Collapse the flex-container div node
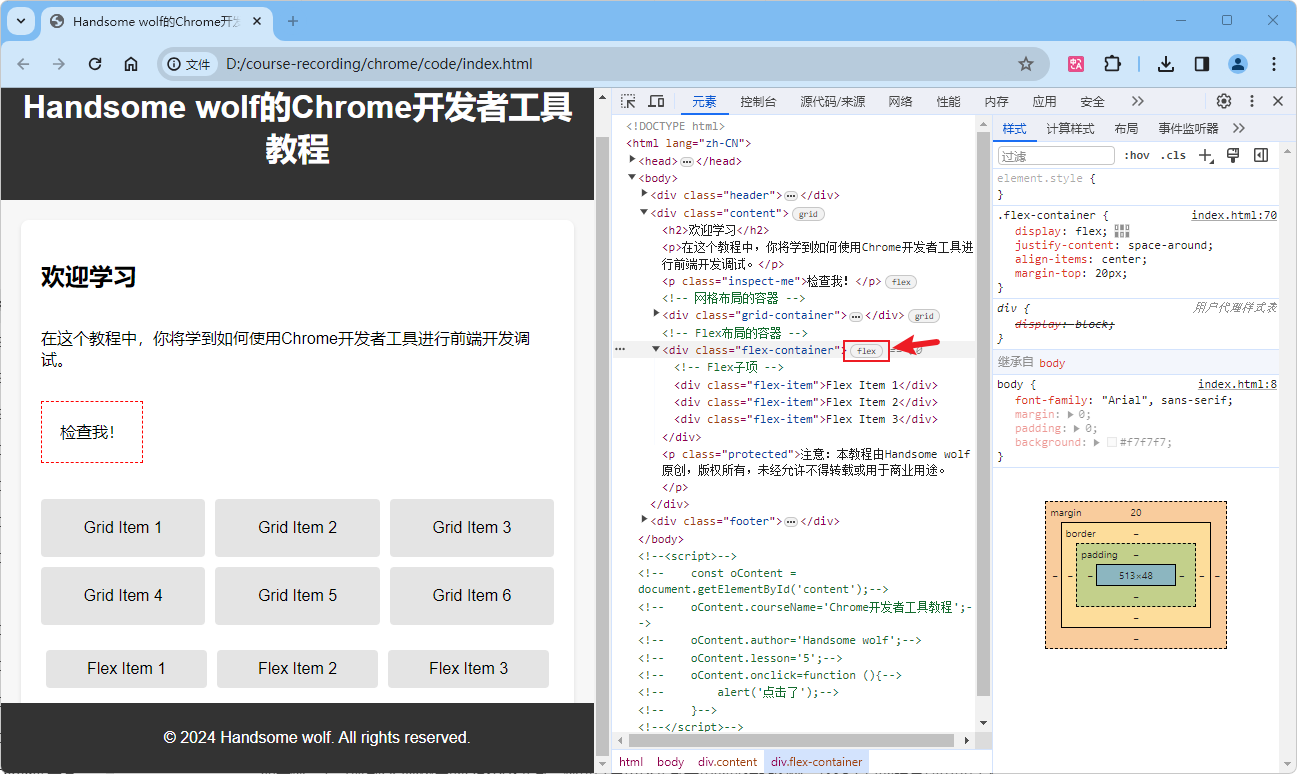 (657, 349)
